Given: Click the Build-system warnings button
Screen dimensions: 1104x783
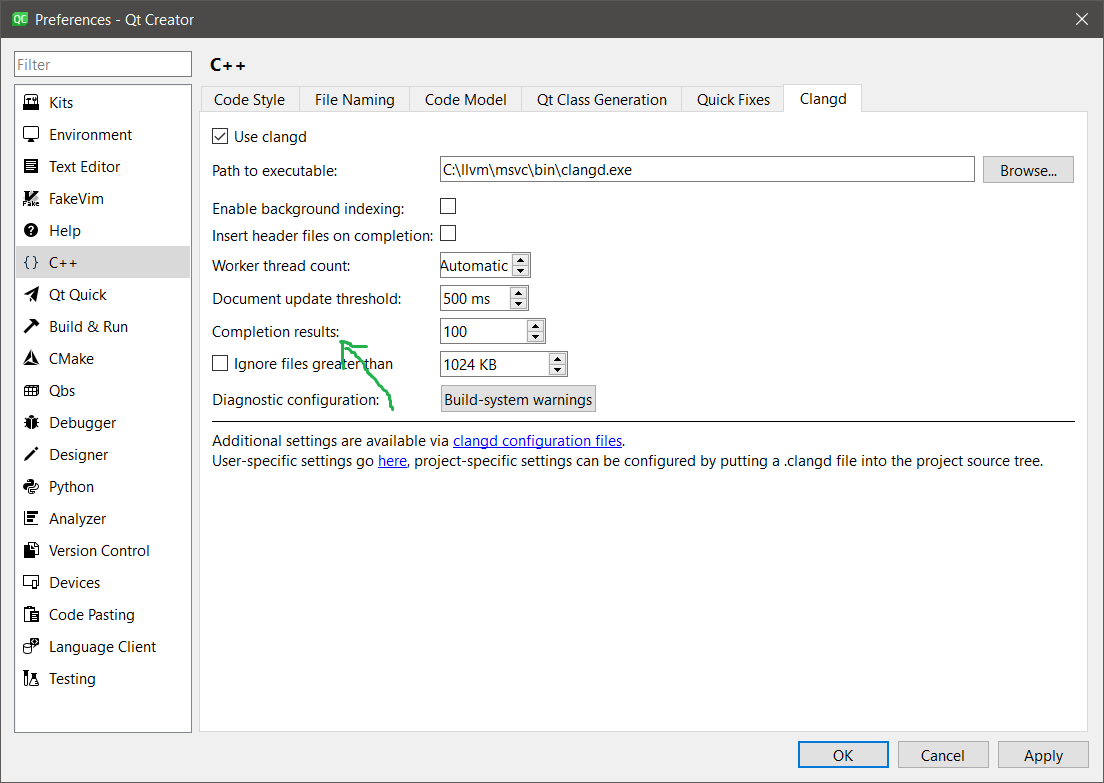Looking at the screenshot, I should tap(518, 399).
